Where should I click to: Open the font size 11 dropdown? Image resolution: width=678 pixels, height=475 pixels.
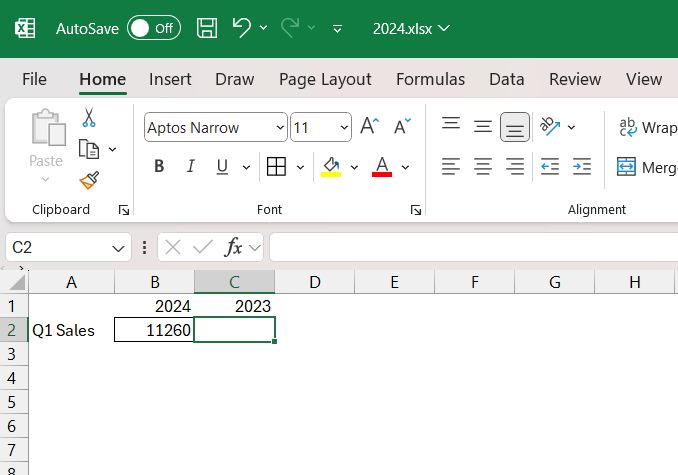[x=344, y=127]
